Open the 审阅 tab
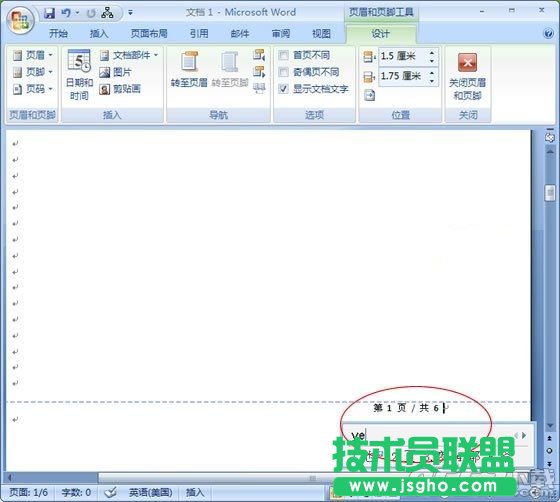Image resolution: width=560 pixels, height=502 pixels. (281, 34)
